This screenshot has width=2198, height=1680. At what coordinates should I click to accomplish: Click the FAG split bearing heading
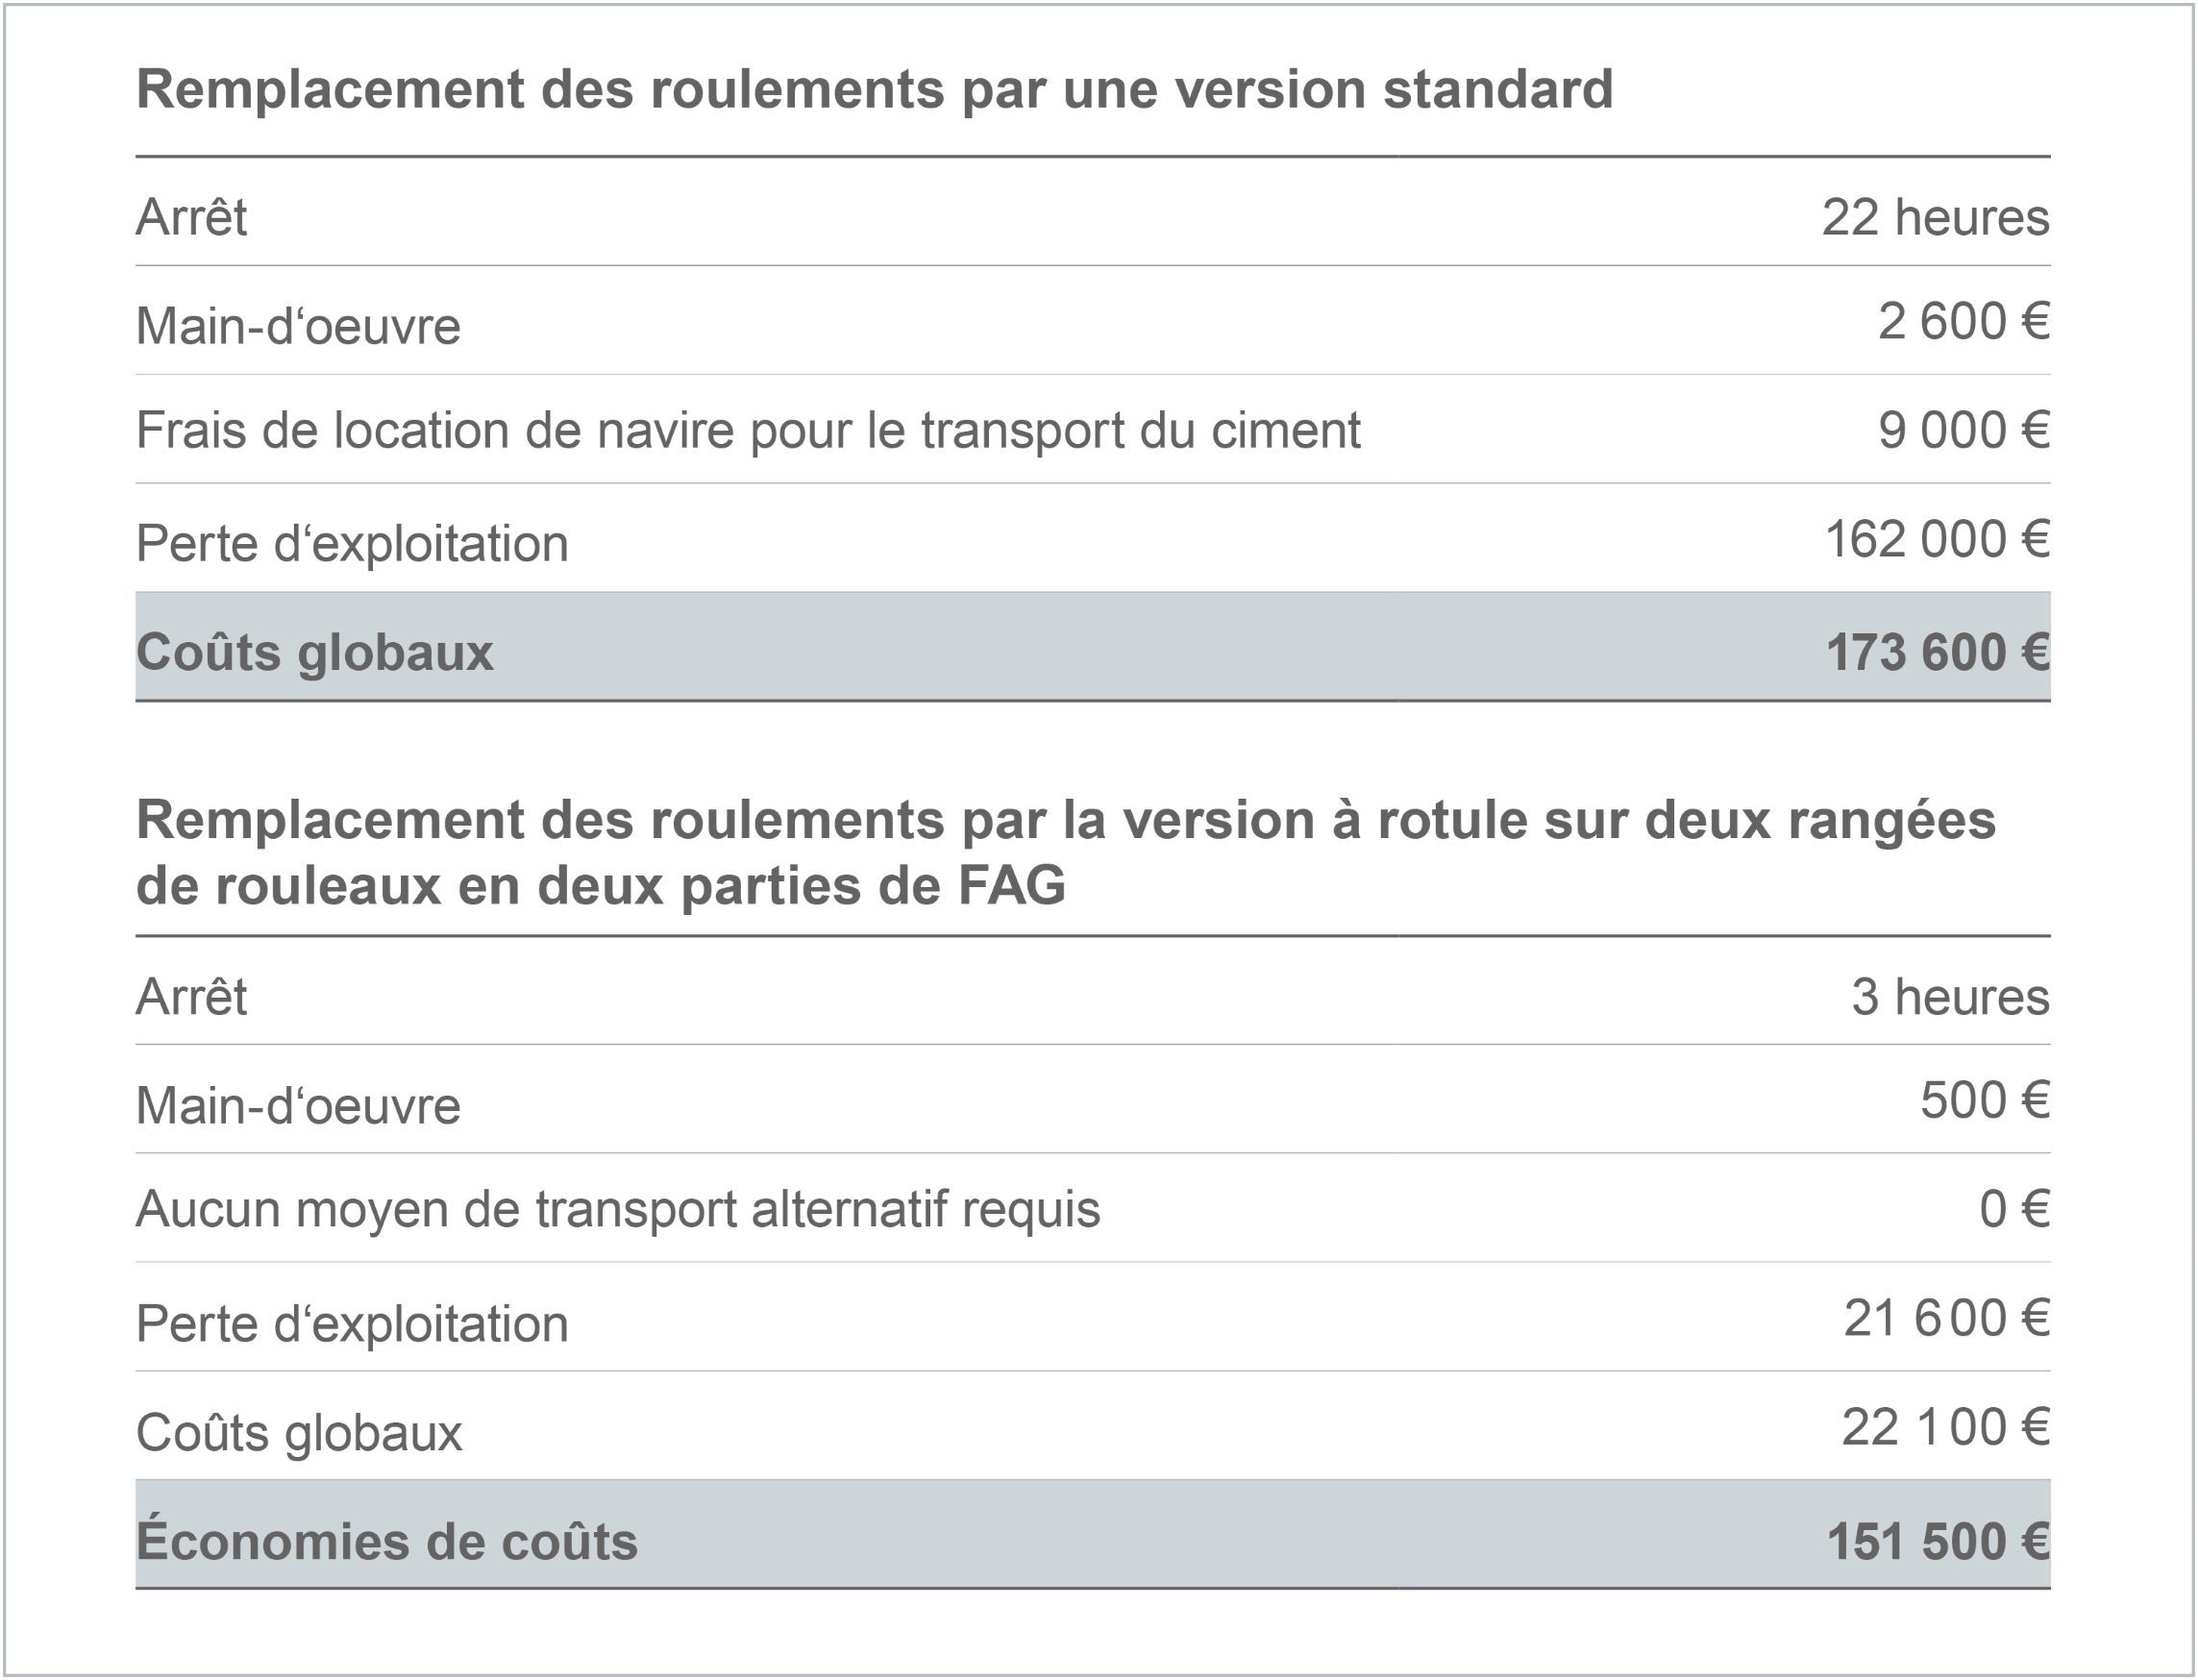(x=1066, y=852)
